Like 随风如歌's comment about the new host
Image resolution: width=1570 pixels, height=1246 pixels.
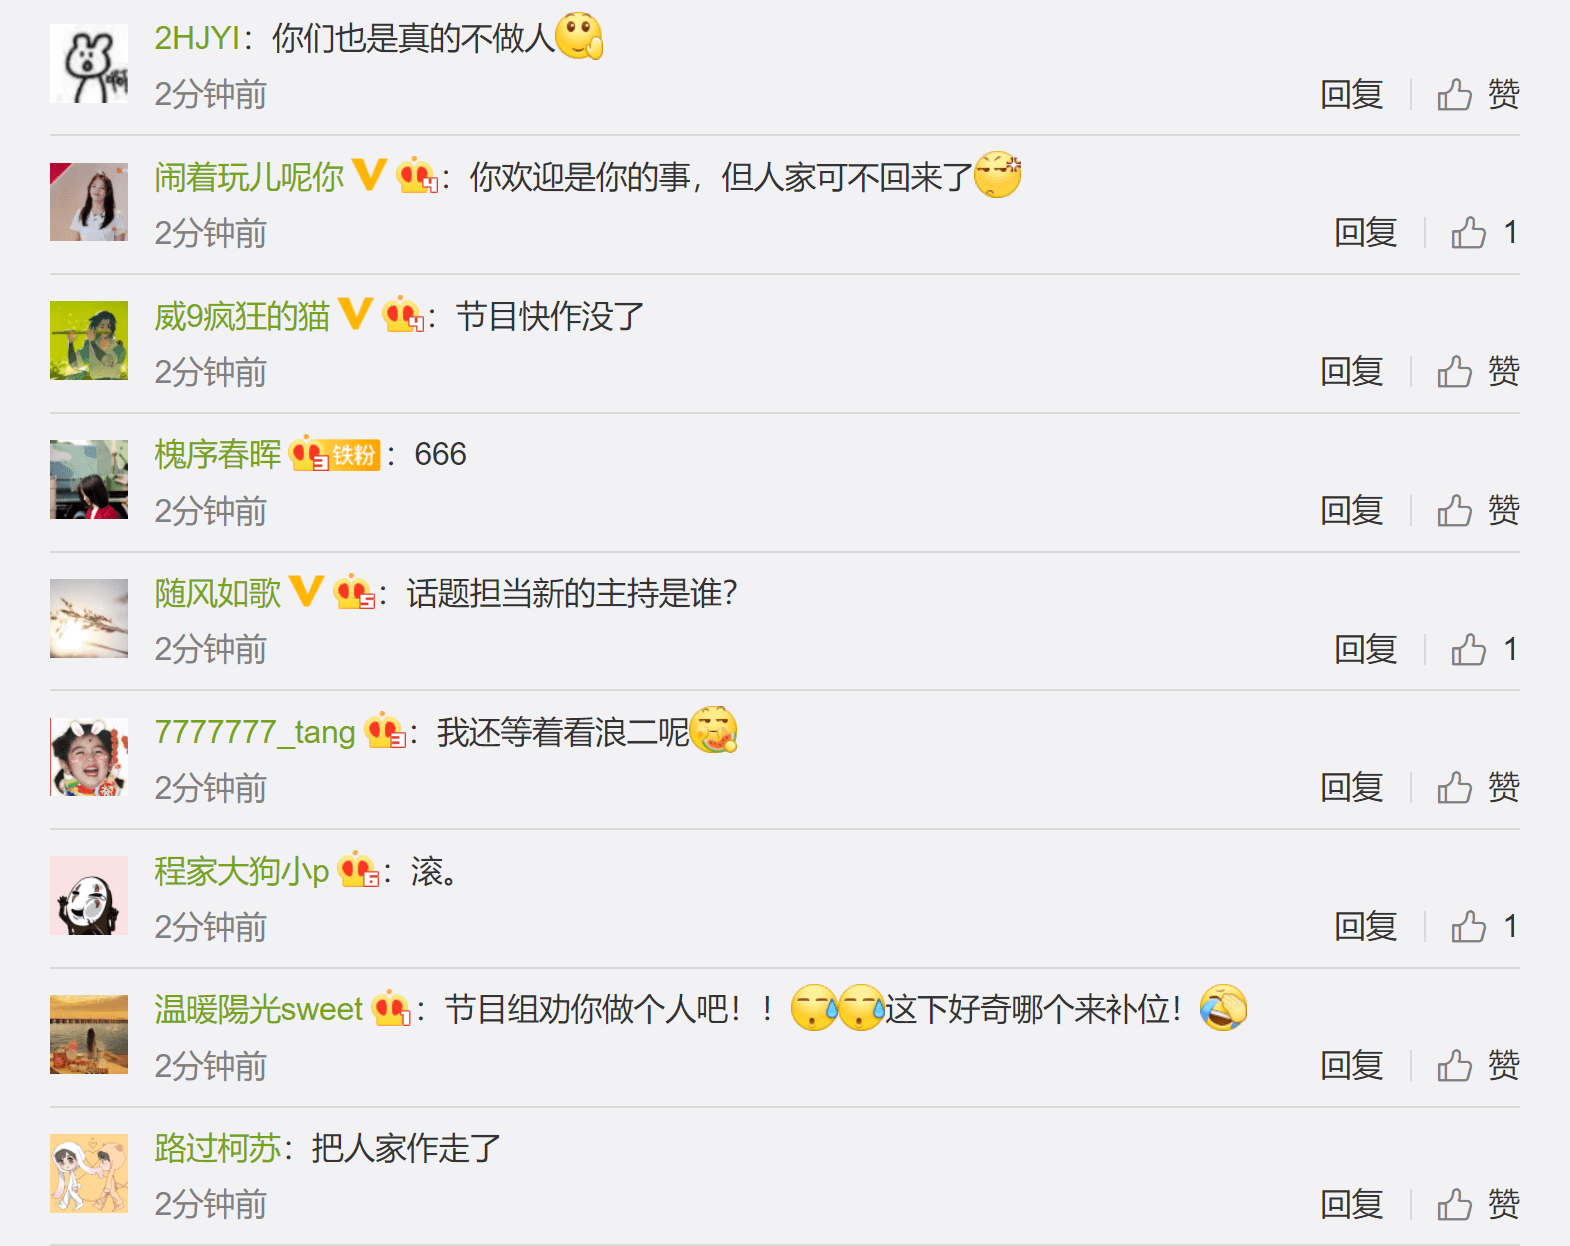pyautogui.click(x=1485, y=649)
